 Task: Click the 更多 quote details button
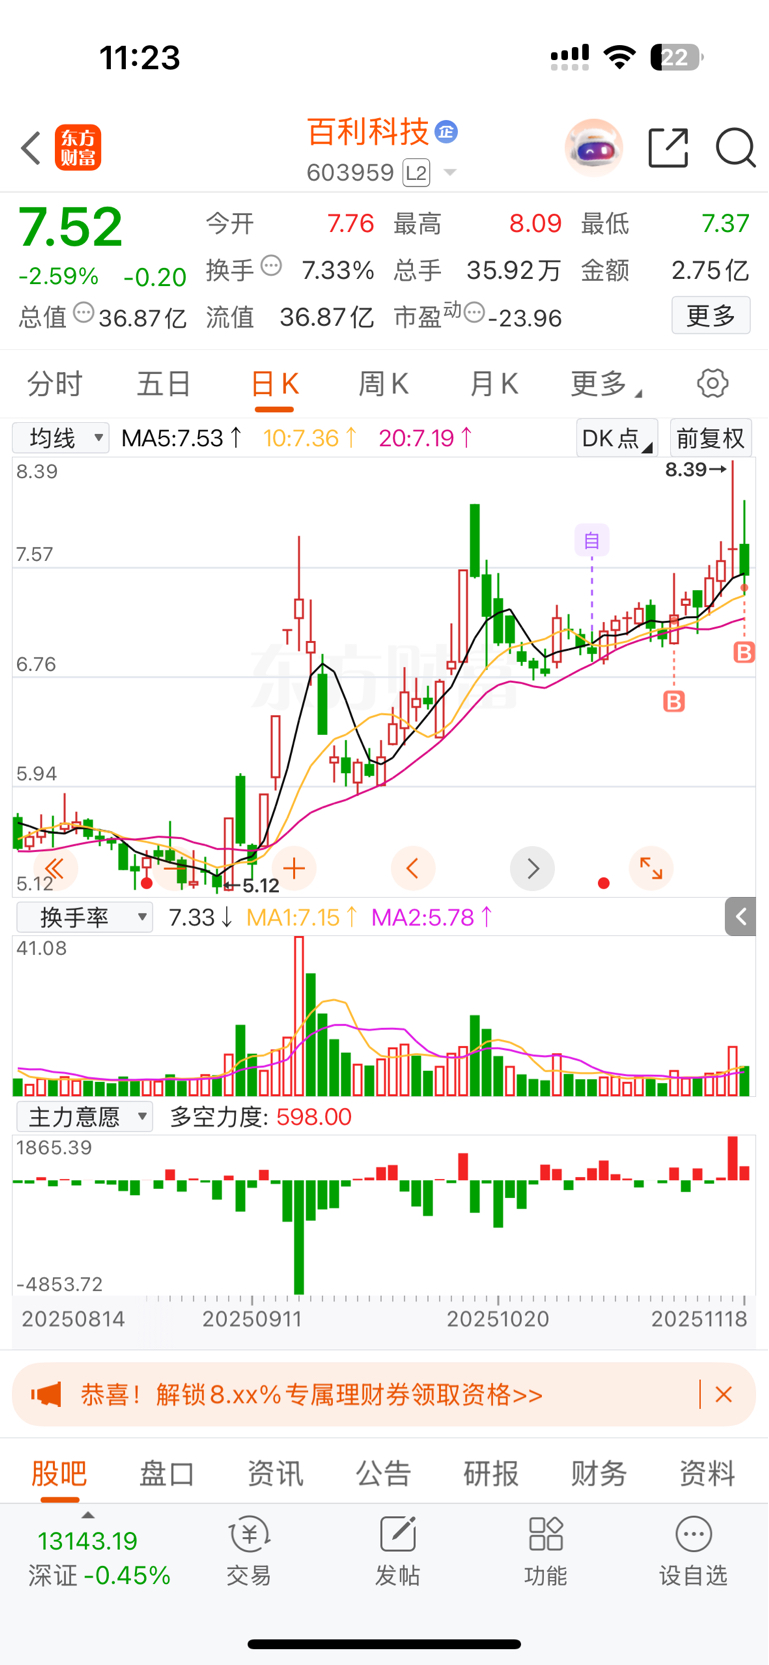tap(711, 316)
